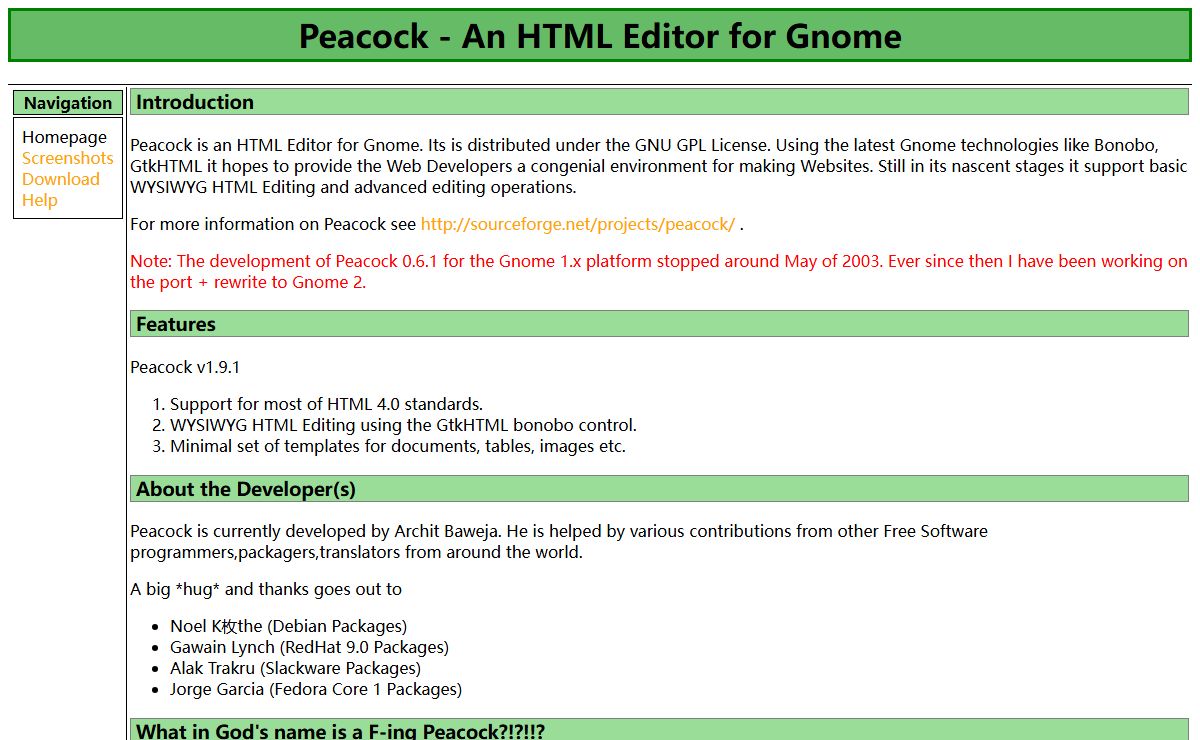Screen dimensions: 1200x740
Task: Click the 'WYSIWYG HTML Editing using the GtkHTML' item
Action: coord(403,425)
